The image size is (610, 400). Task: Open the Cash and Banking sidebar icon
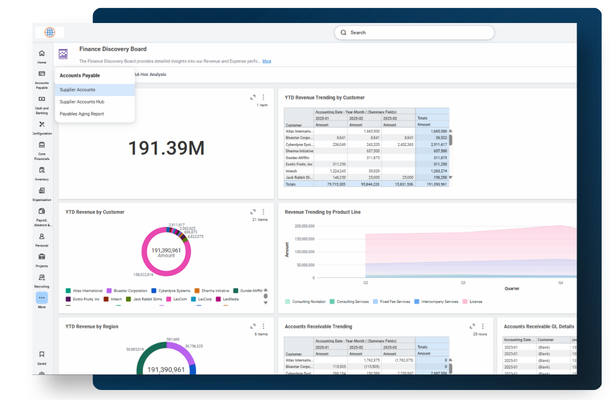click(42, 99)
